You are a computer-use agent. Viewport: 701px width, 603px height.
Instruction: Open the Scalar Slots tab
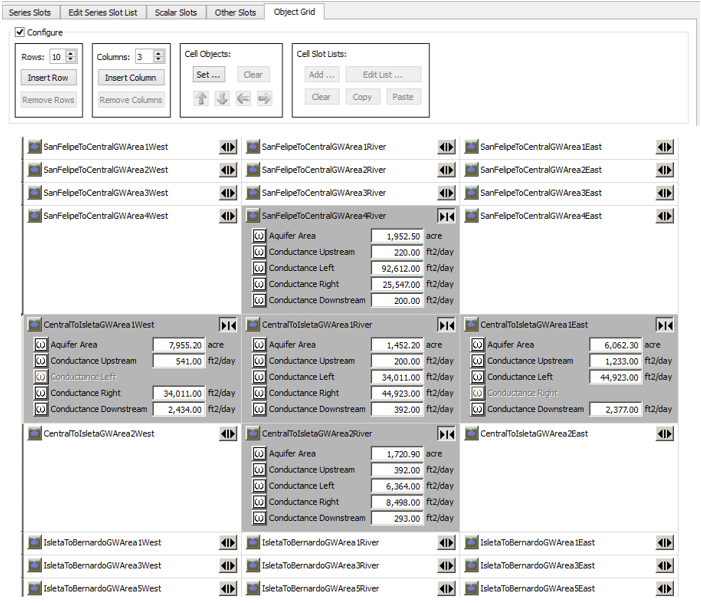176,13
